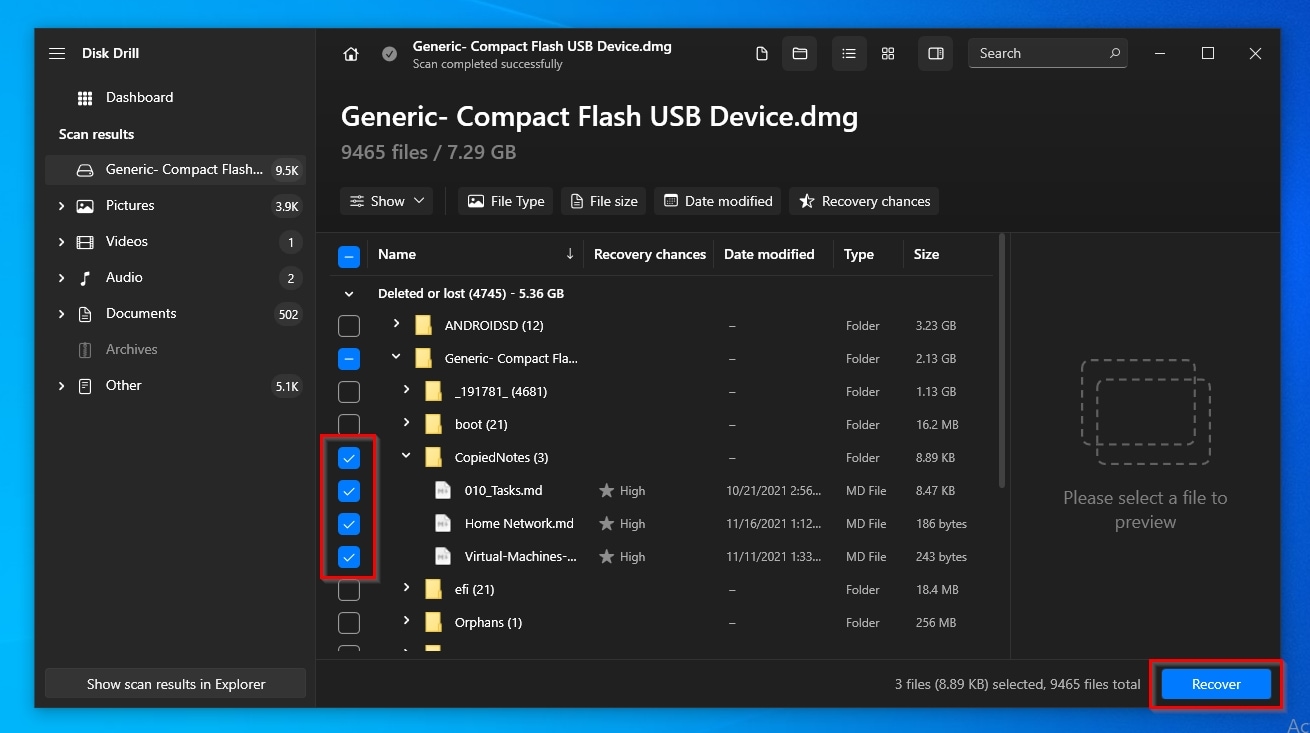Expand the Orphans folder

click(x=406, y=621)
